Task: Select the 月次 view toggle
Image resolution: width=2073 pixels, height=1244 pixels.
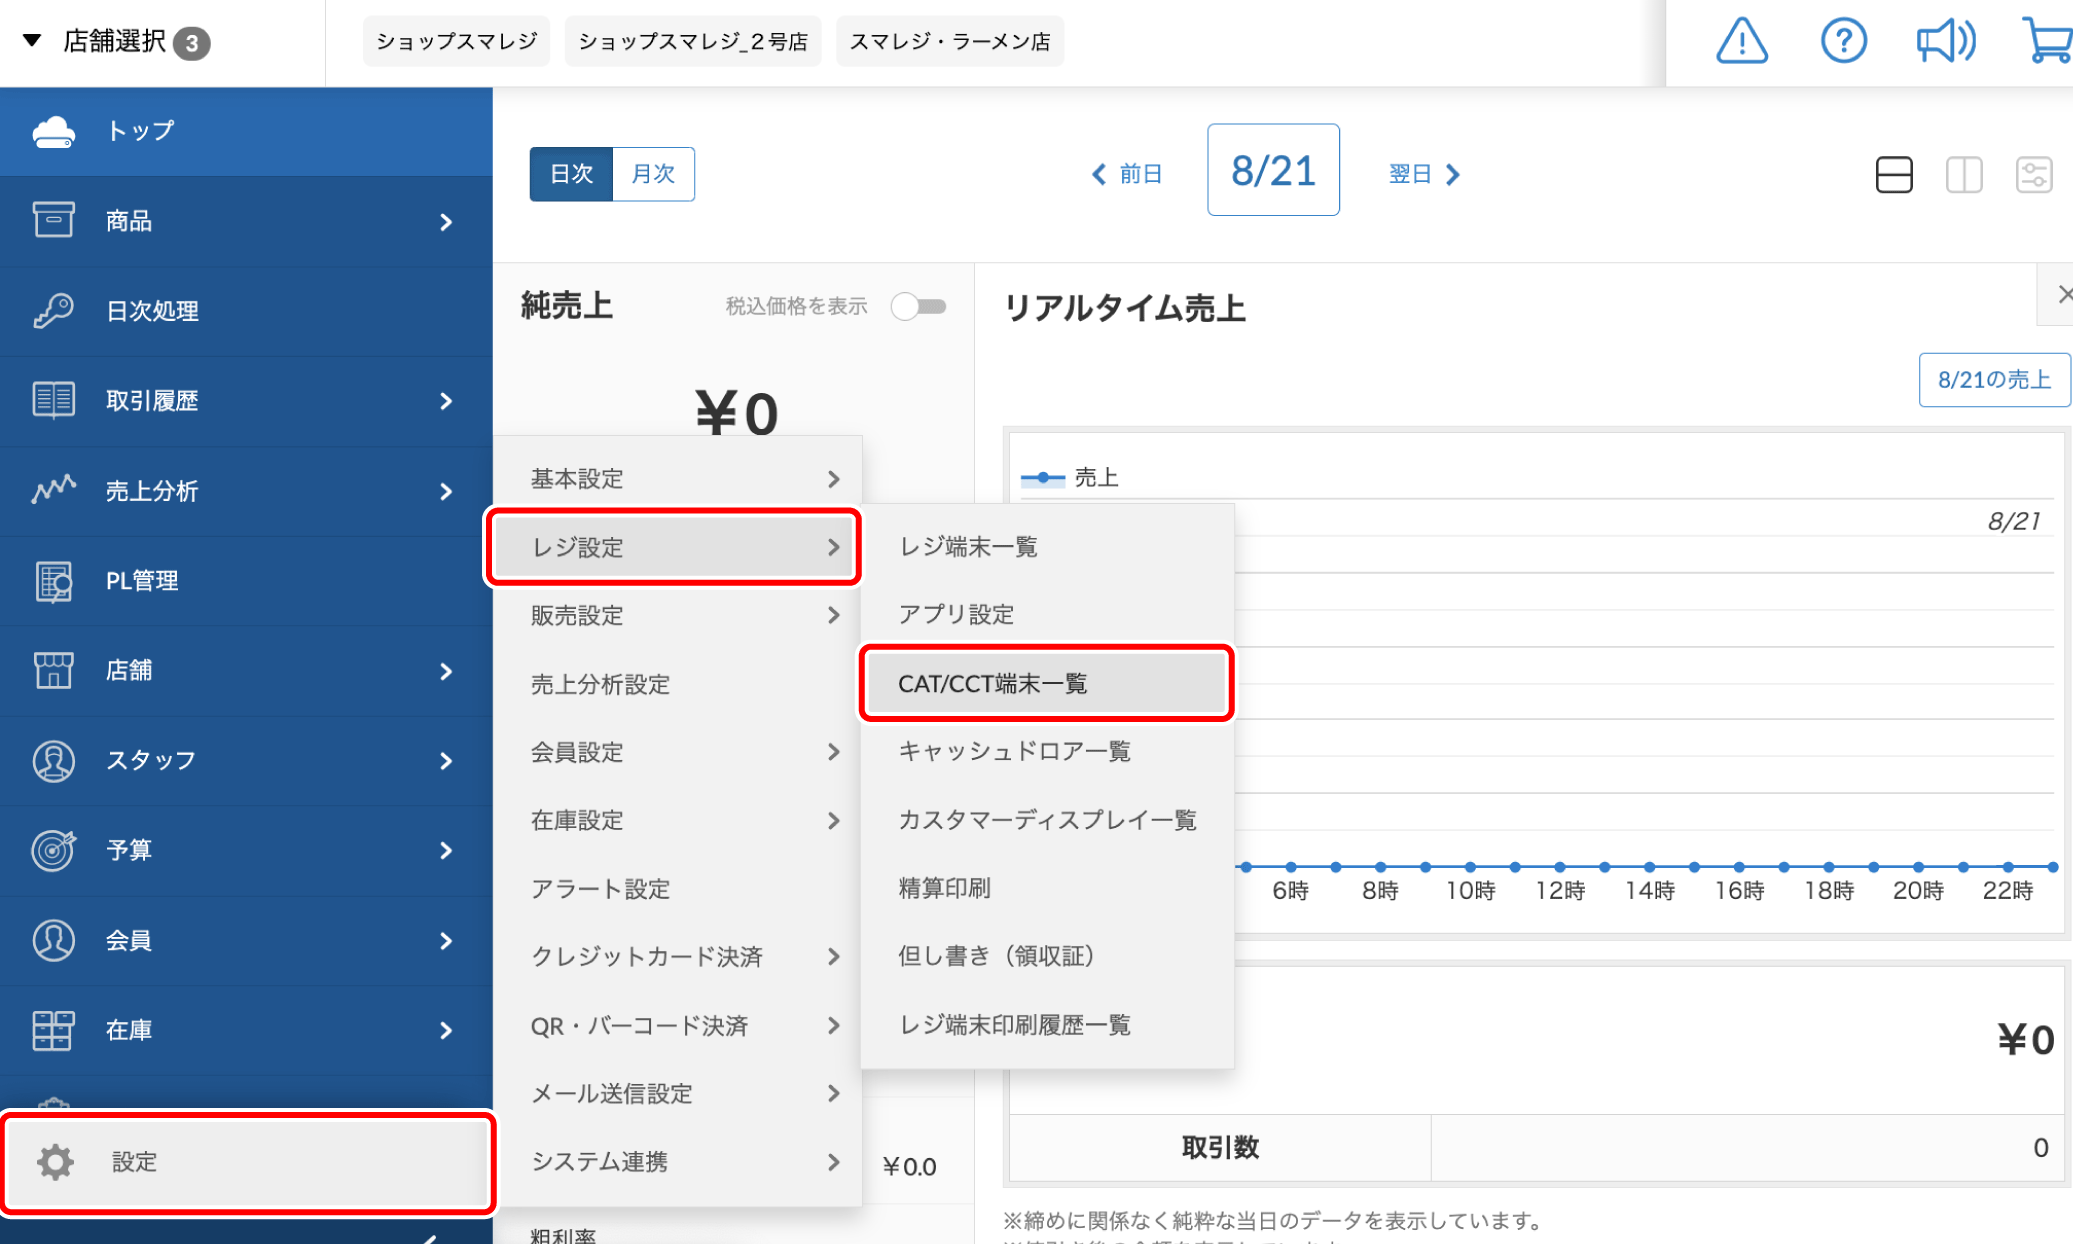Action: pos(653,174)
